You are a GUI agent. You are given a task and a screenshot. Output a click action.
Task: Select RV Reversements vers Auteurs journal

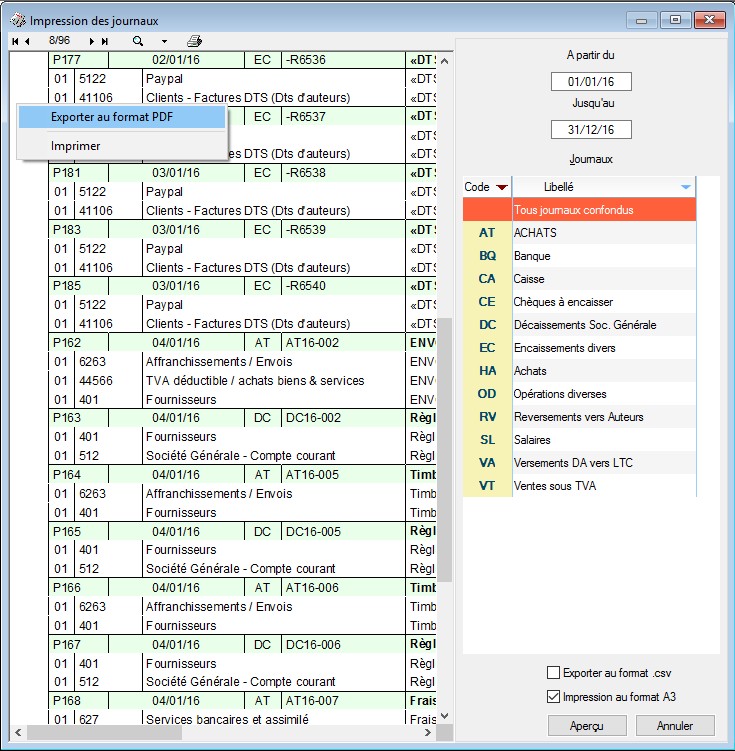click(x=579, y=417)
